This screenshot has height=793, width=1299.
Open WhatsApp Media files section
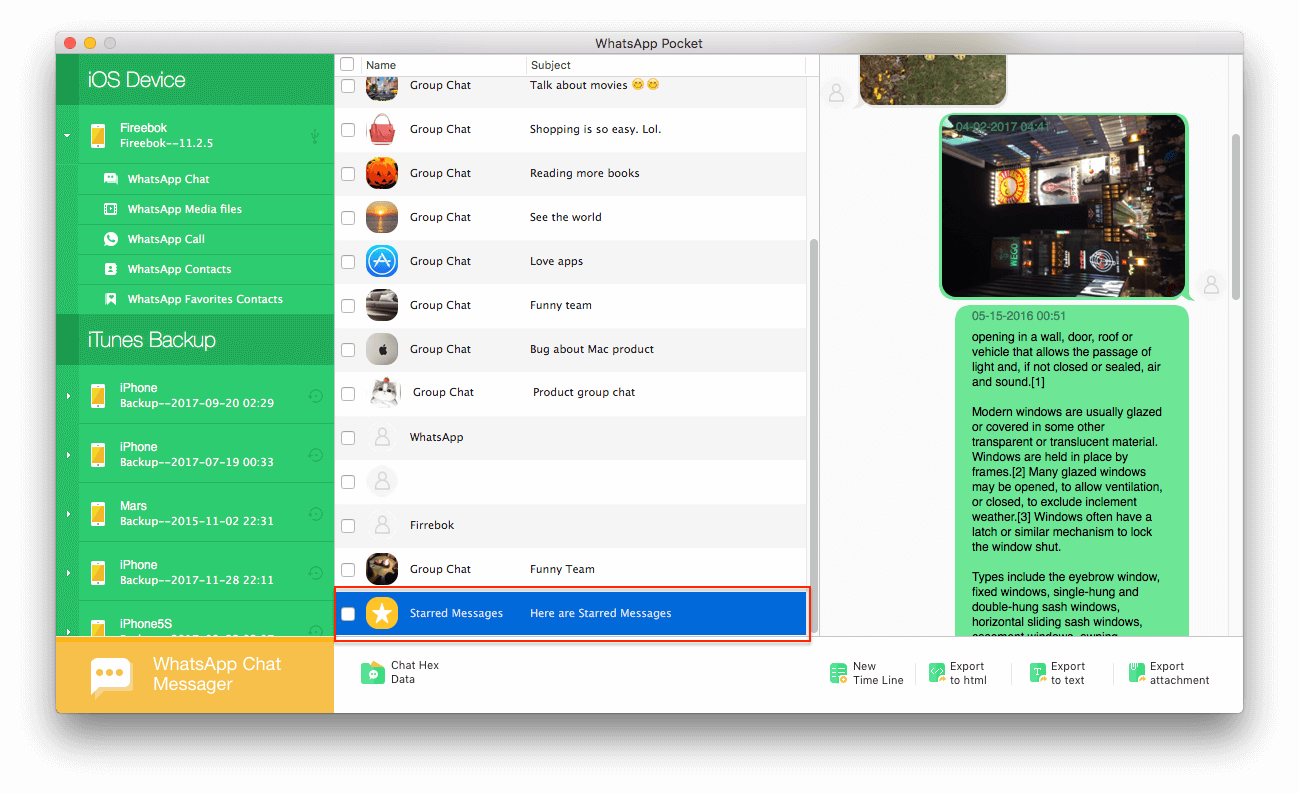pos(184,209)
